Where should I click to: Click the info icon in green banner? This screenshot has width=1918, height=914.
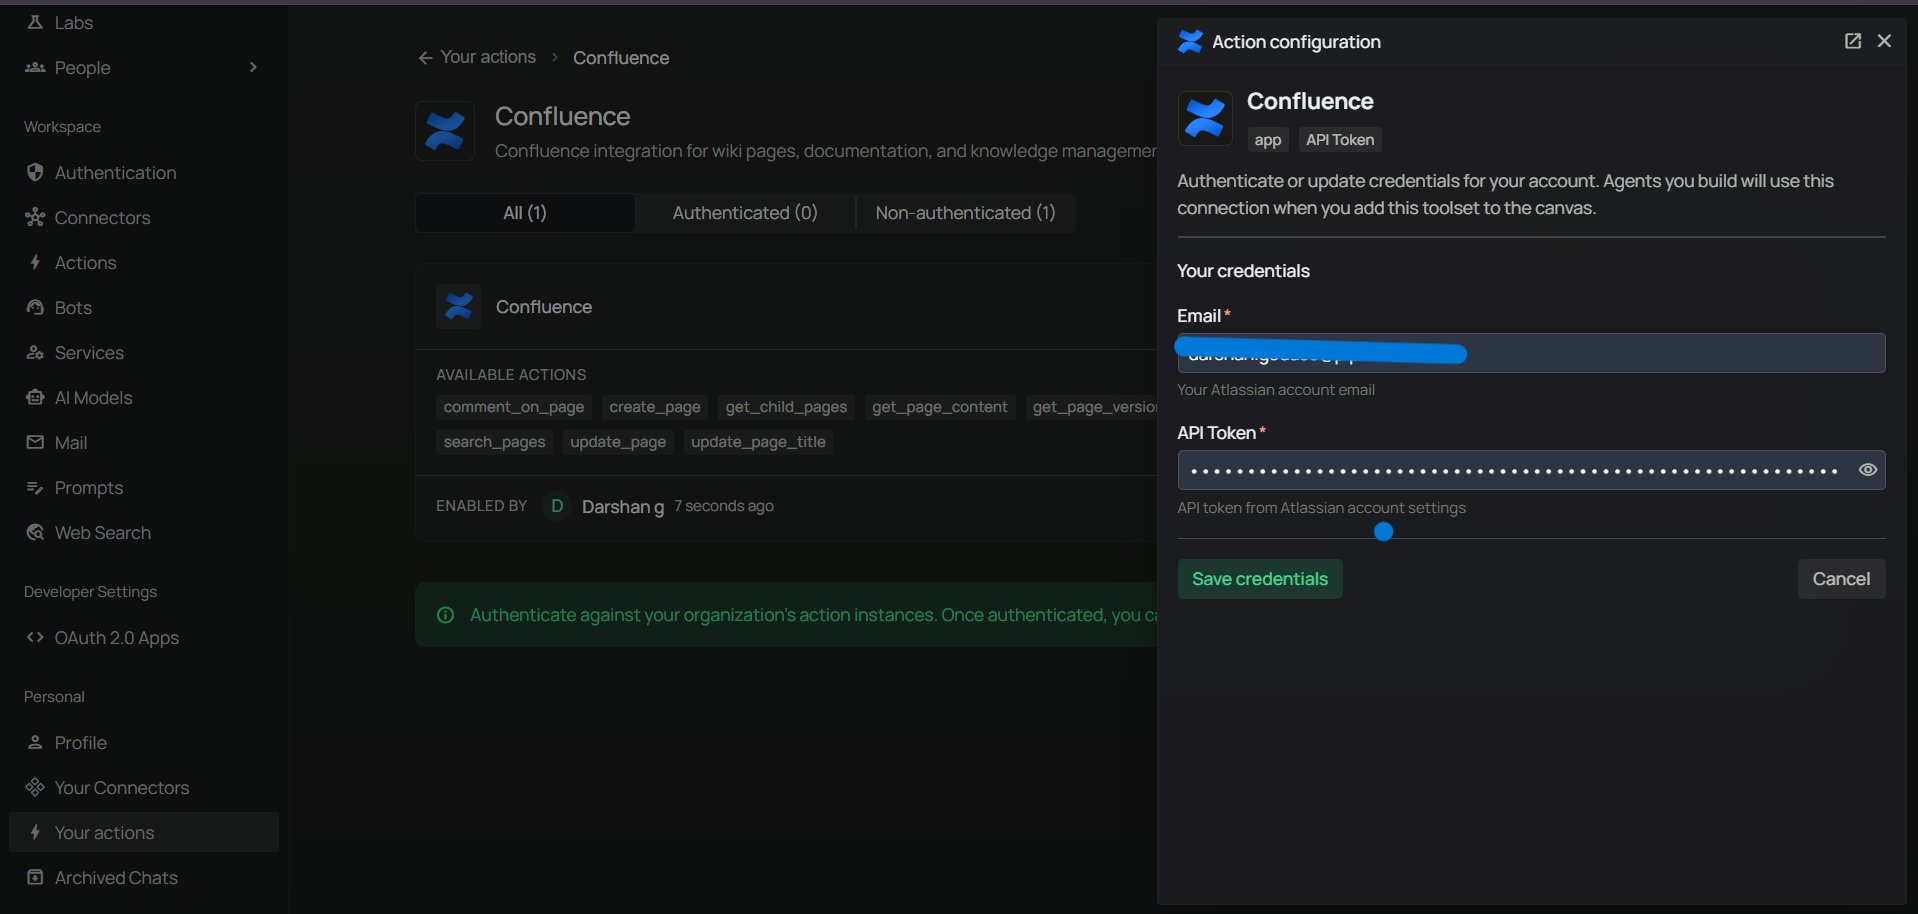pyautogui.click(x=446, y=615)
